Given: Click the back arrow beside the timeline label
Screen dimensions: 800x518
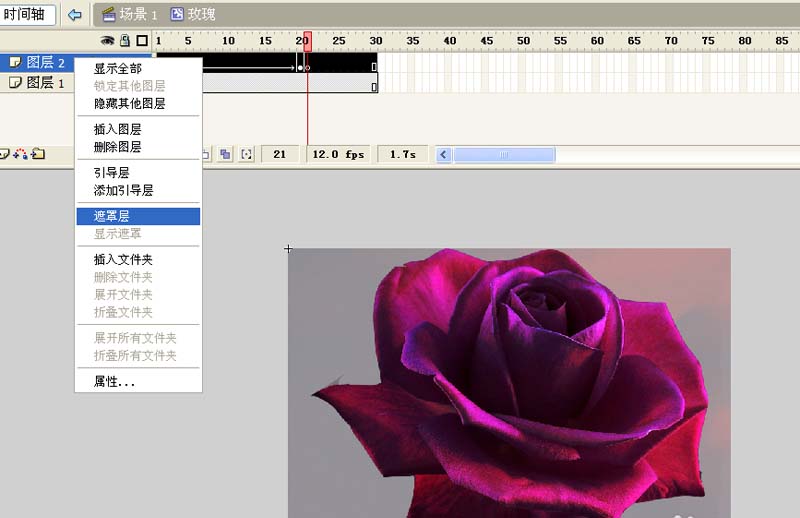Looking at the screenshot, I should 74,15.
